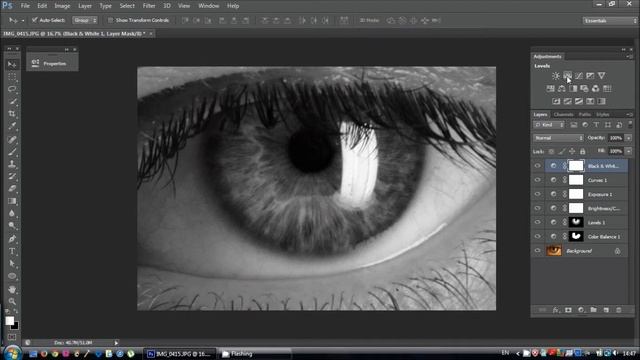Add a Levels adjustment from Adjustments panel
Viewport: 640px width, 360px height.
tap(567, 76)
